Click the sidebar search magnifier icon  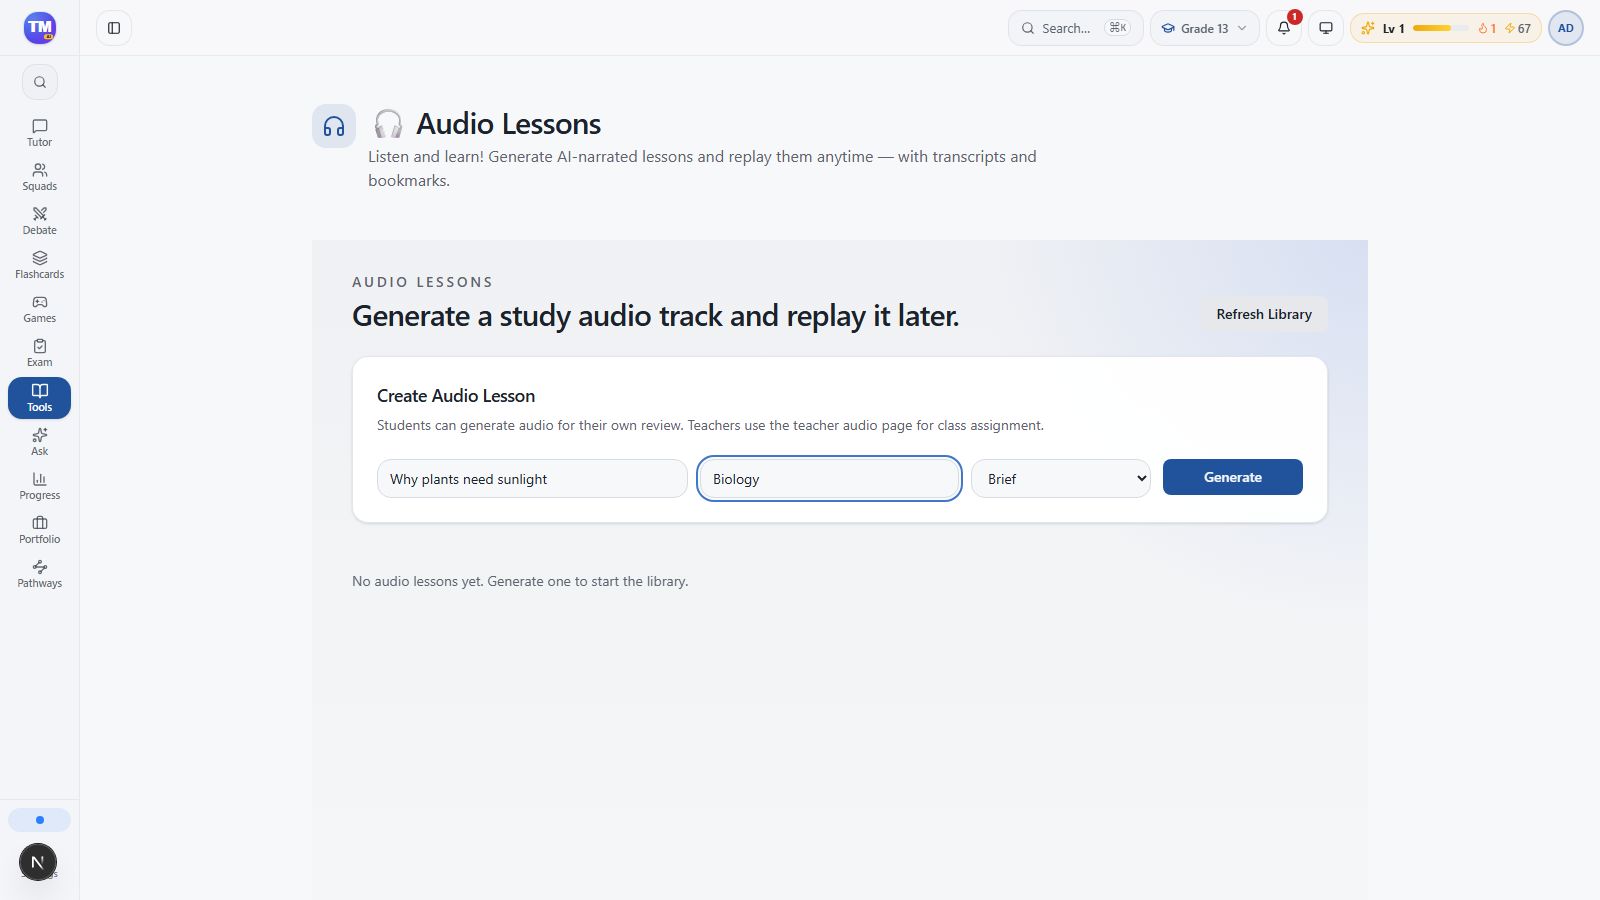(x=40, y=82)
